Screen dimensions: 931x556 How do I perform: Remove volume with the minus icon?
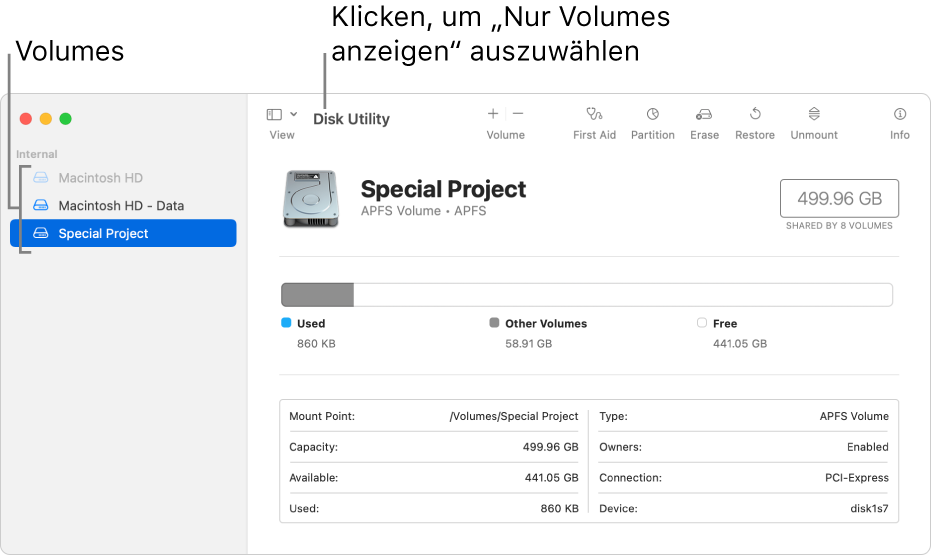click(x=518, y=113)
